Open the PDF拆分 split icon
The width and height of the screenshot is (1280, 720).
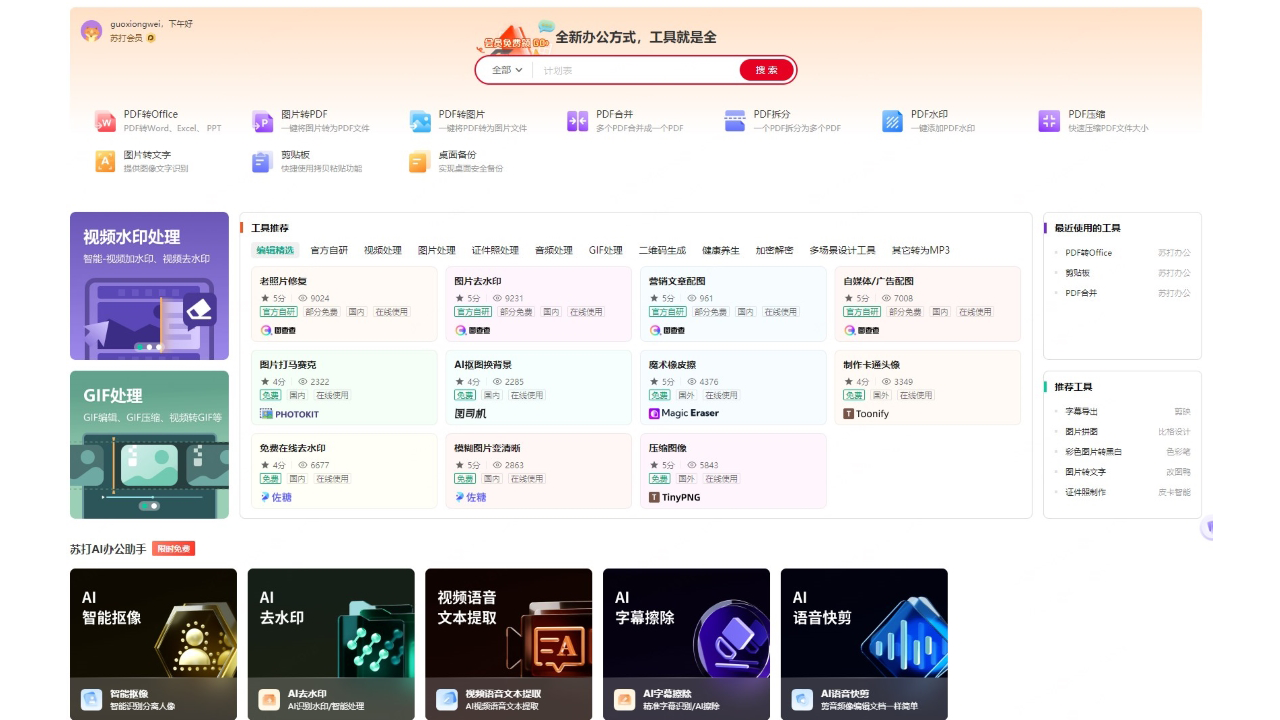click(x=735, y=121)
